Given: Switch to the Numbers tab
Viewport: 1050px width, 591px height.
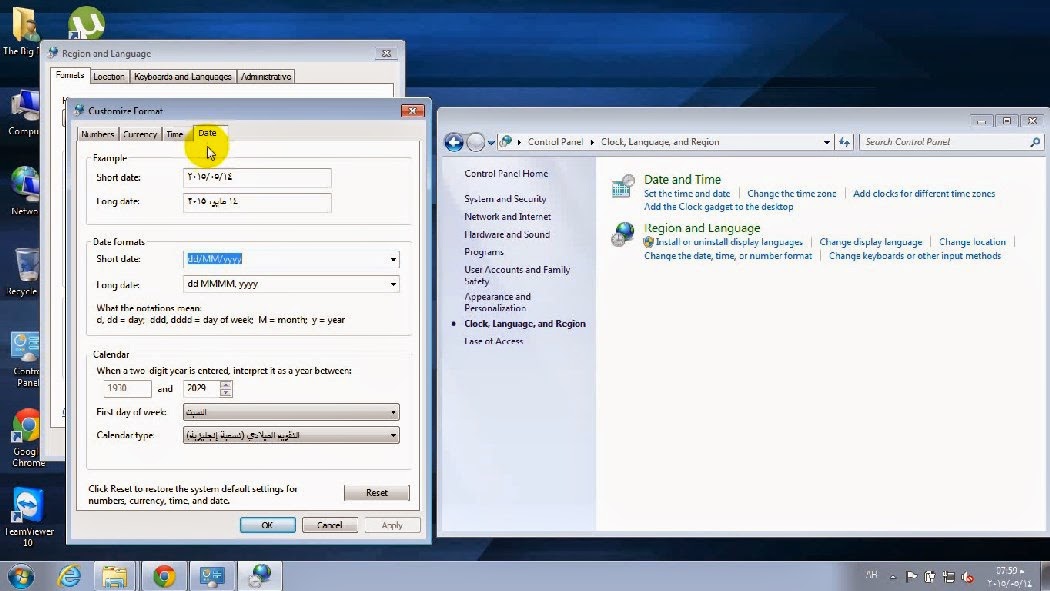Looking at the screenshot, I should click(x=98, y=134).
